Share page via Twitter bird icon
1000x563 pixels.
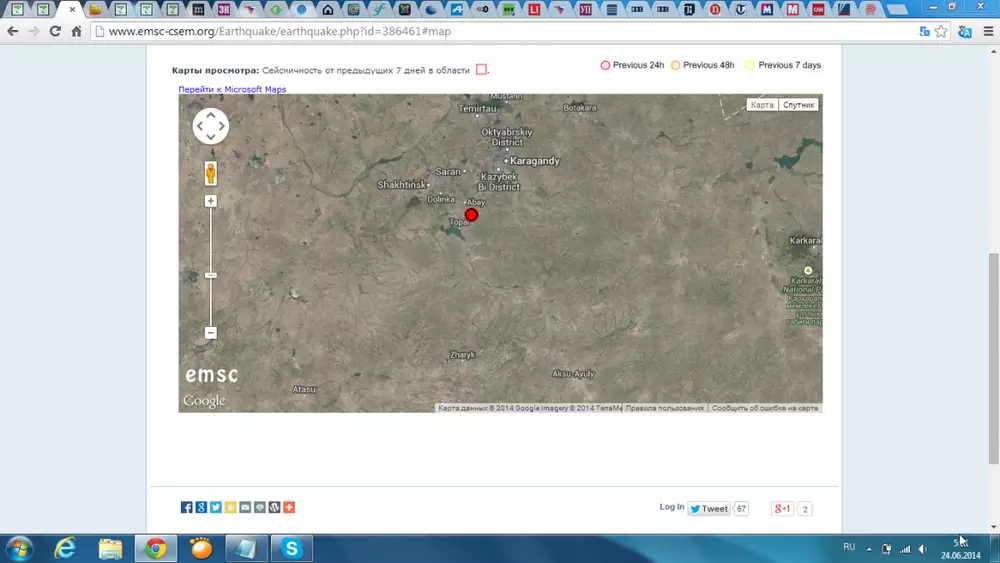pyautogui.click(x=215, y=508)
